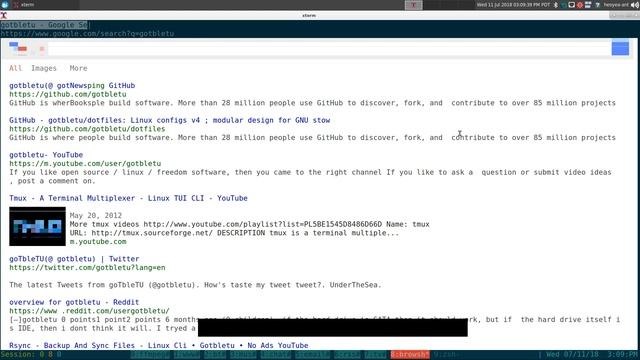The width and height of the screenshot is (640, 360).
Task: Click the xterm X logo icon in title bar
Action: click(x=4, y=16)
